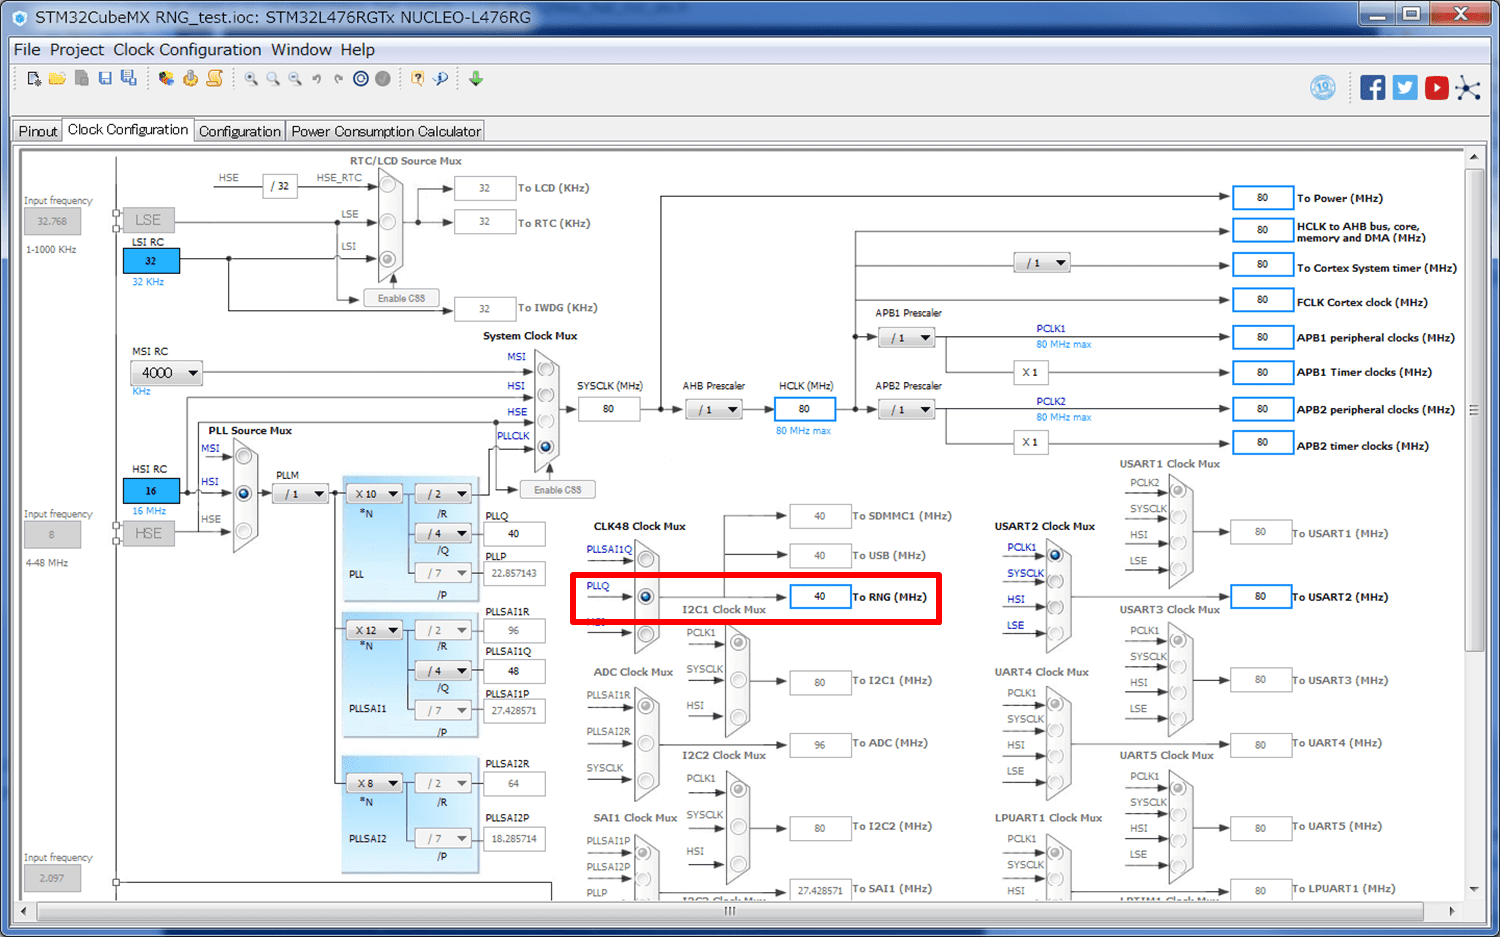Open the Power Consumption Calculator tab
This screenshot has width=1500, height=937.
(386, 131)
